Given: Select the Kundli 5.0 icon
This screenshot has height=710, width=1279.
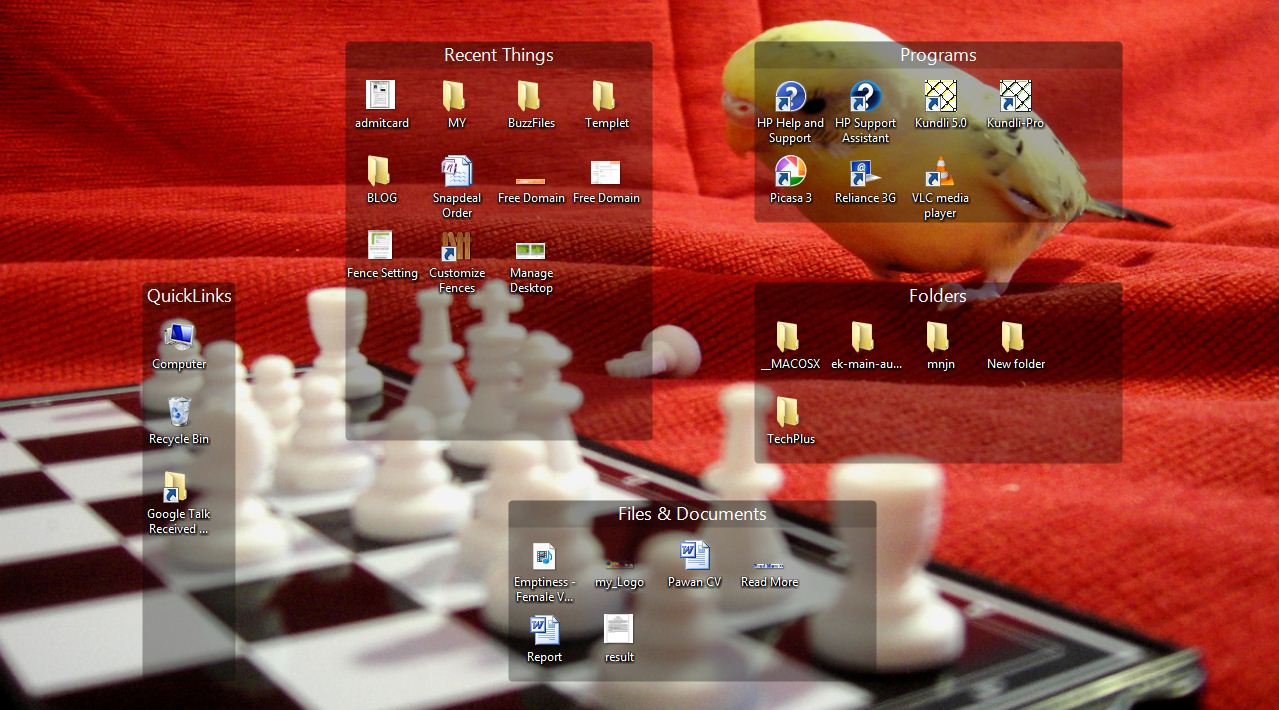Looking at the screenshot, I should point(940,96).
